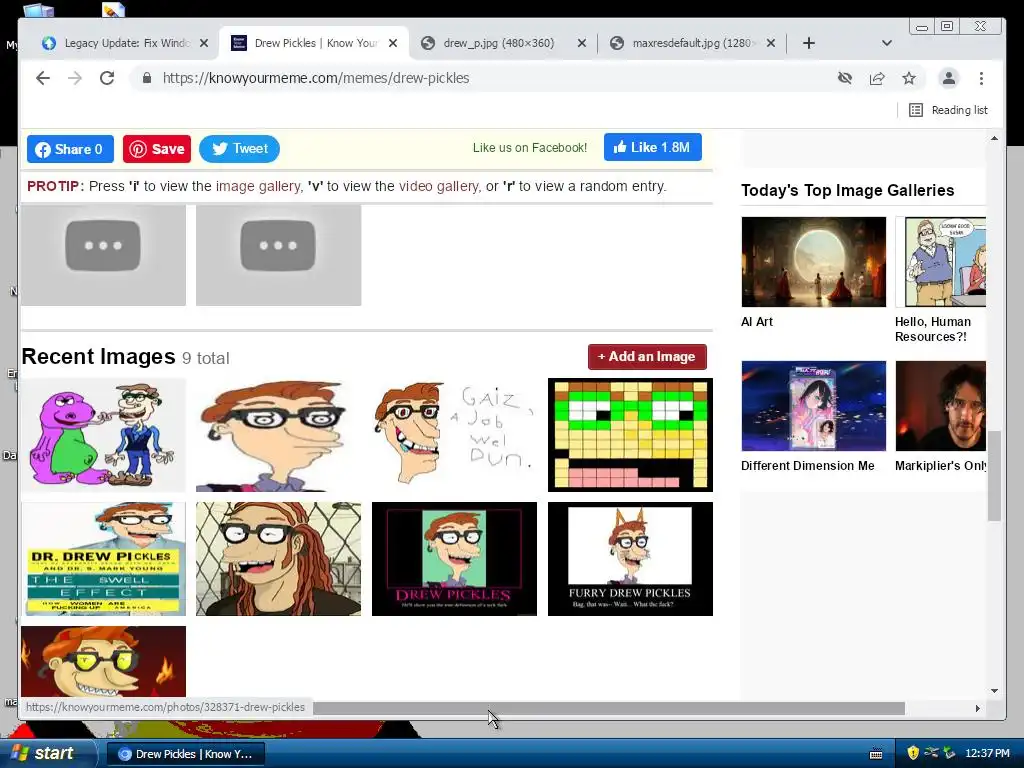Click the vertical scrollbar up arrow
The image size is (1024, 768).
[994, 138]
